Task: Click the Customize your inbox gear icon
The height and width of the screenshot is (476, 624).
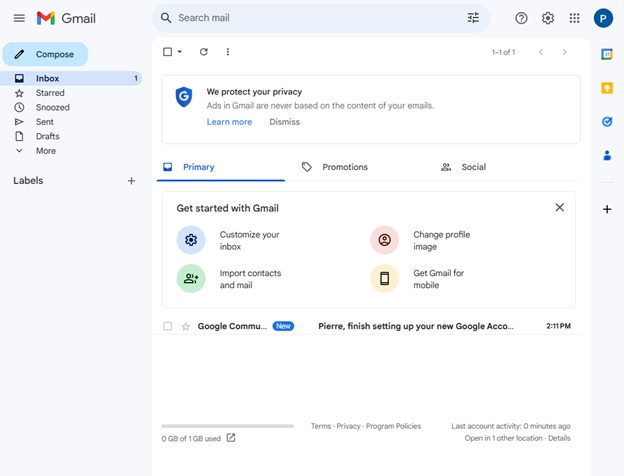Action: coord(191,240)
